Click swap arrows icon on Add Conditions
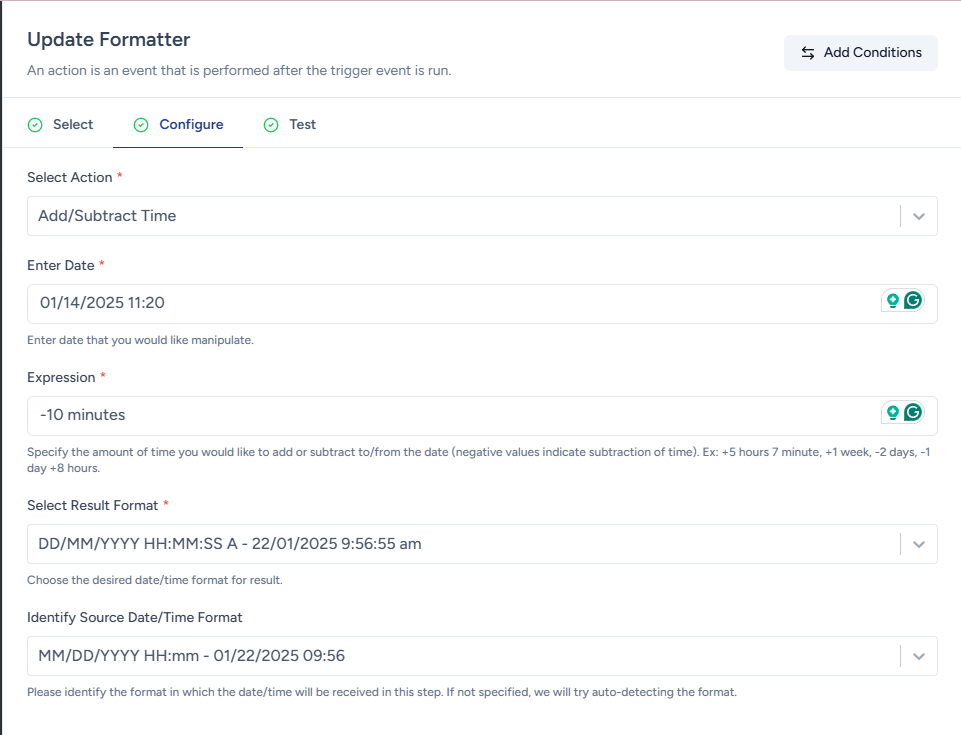The height and width of the screenshot is (735, 961). coord(808,53)
